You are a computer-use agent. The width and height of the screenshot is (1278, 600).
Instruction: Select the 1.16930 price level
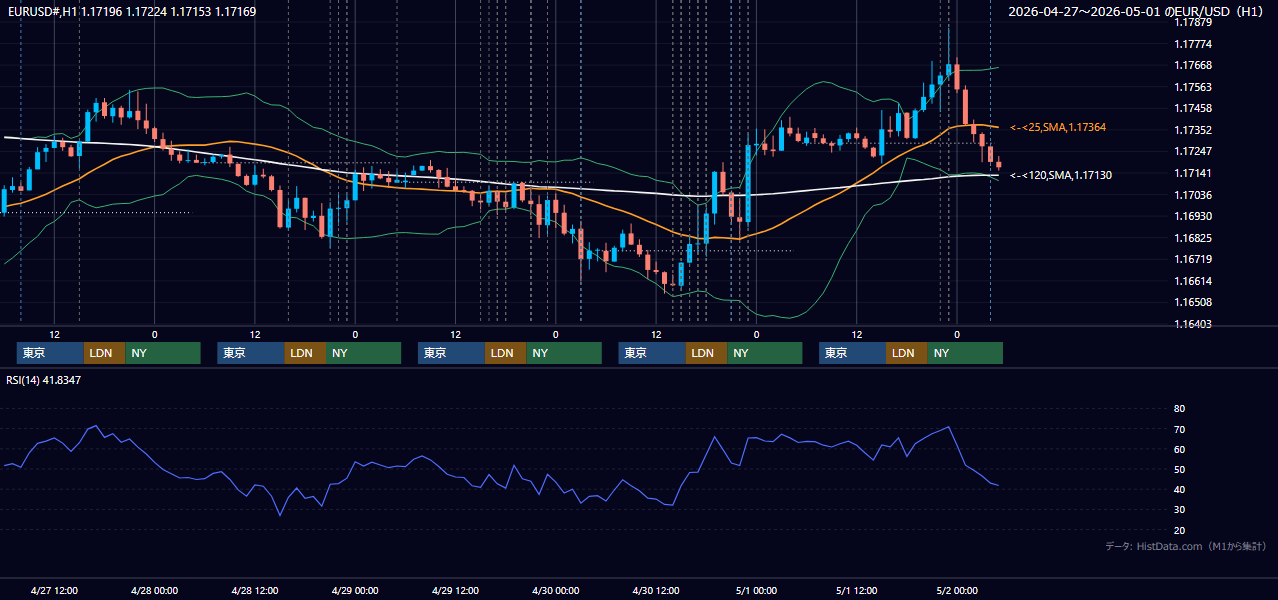[1192, 216]
